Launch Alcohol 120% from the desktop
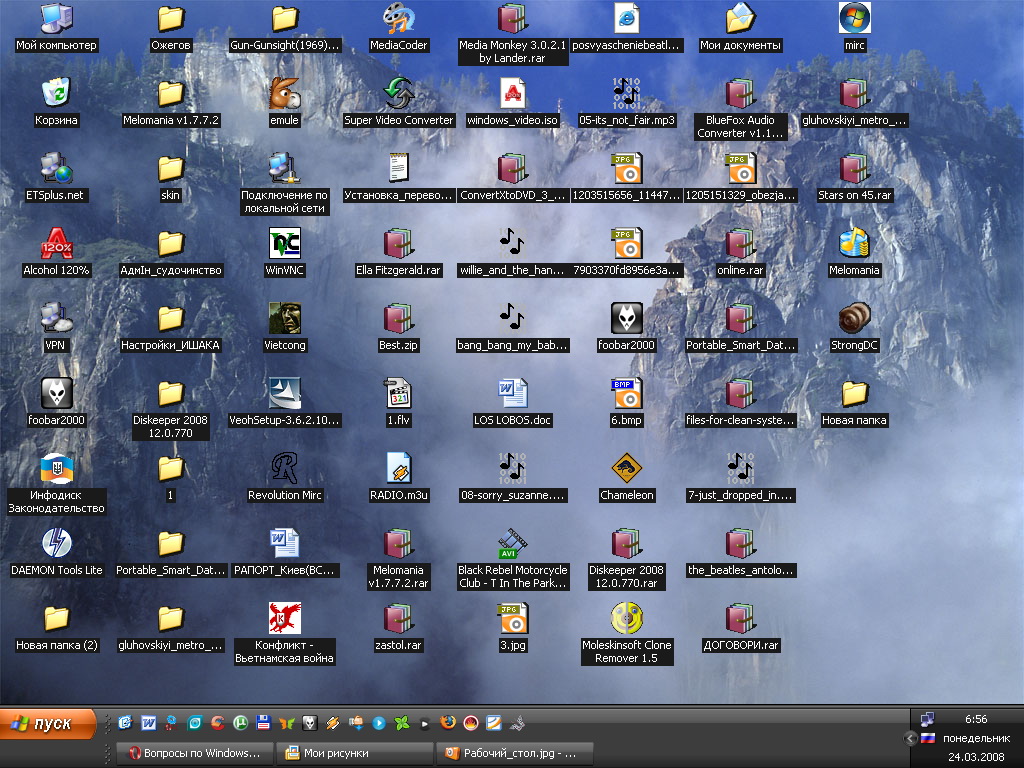Image resolution: width=1024 pixels, height=768 pixels. click(56, 245)
